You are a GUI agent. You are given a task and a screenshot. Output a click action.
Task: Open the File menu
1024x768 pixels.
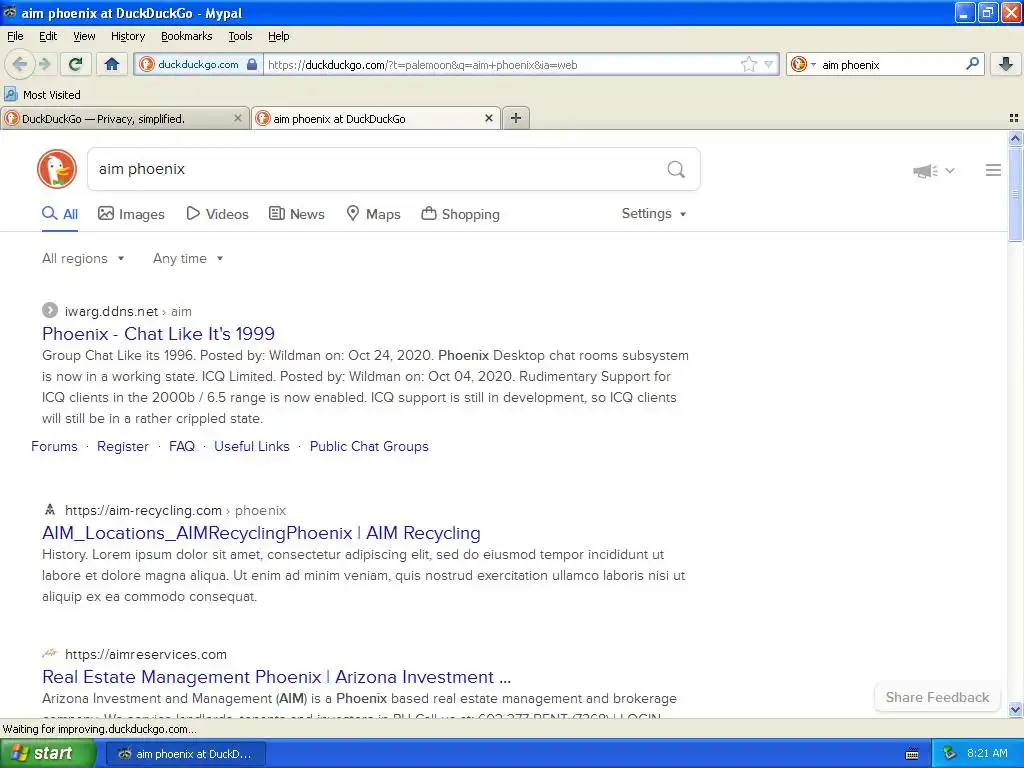[x=15, y=36]
